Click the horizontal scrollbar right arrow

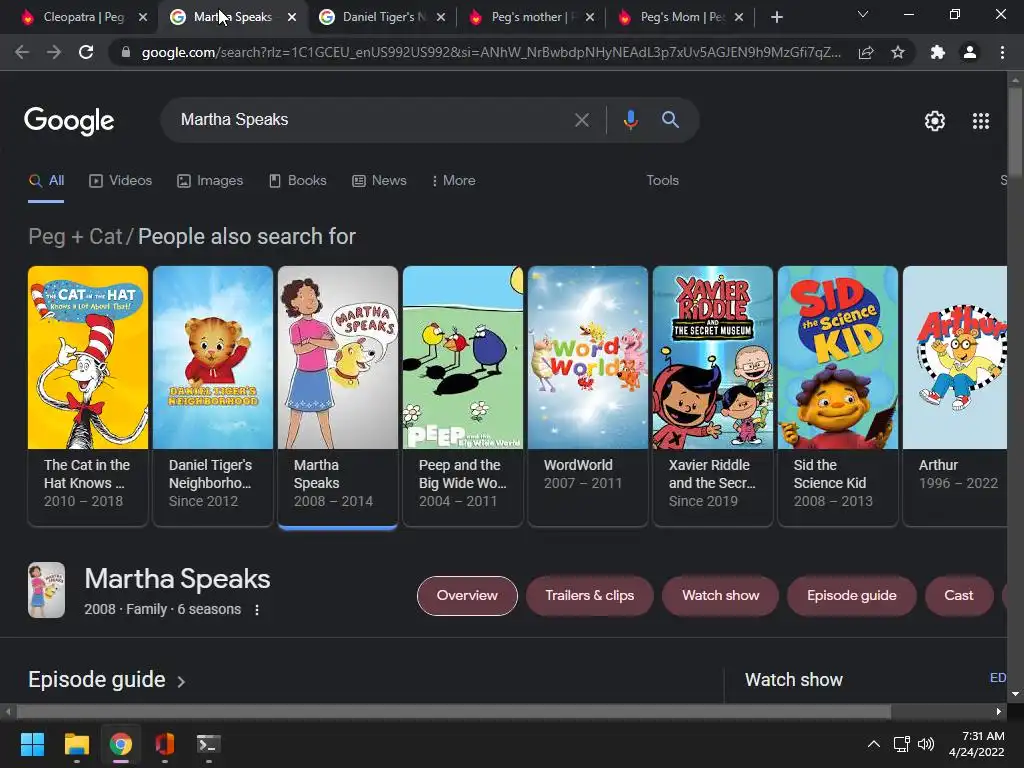click(x=999, y=711)
